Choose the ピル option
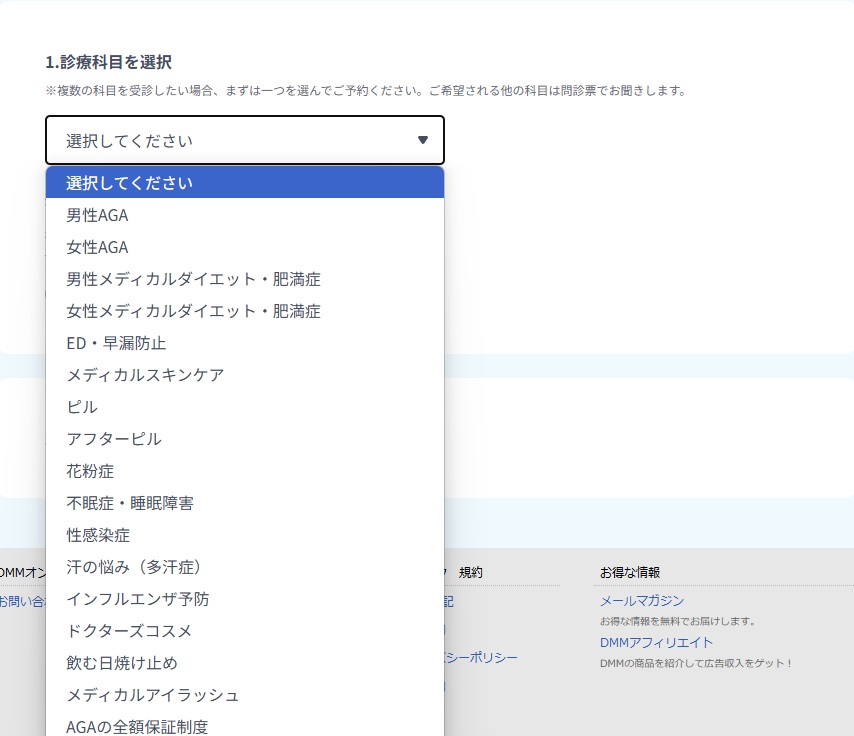The width and height of the screenshot is (854, 736). 245,407
